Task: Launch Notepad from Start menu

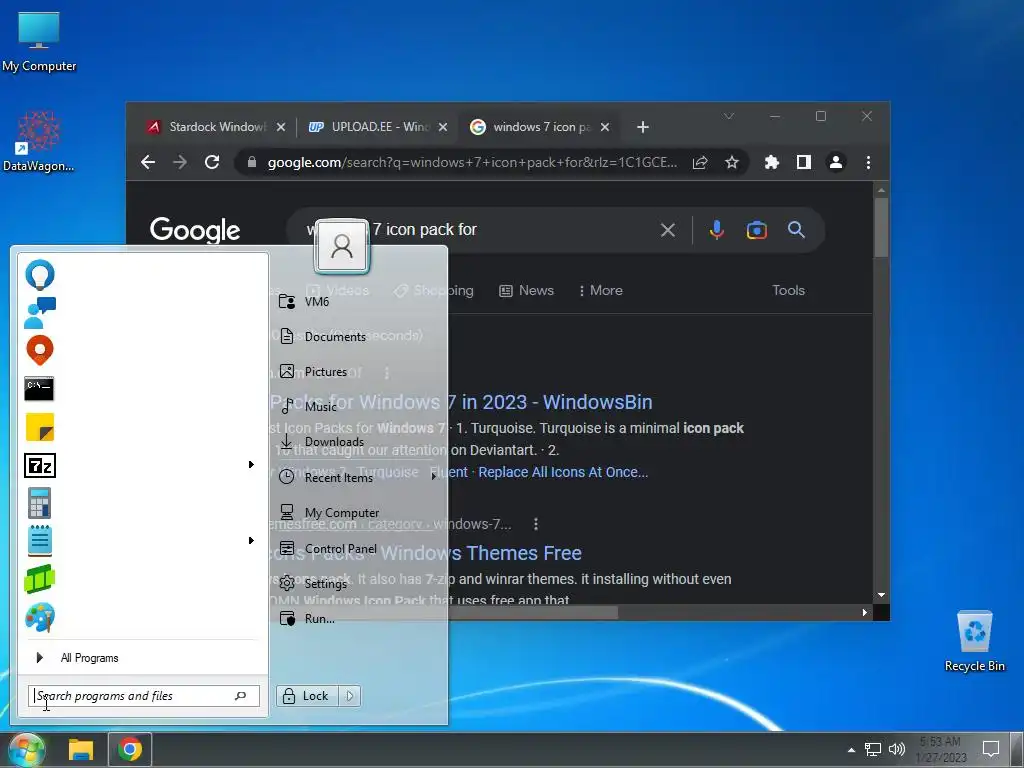Action: click(x=40, y=541)
